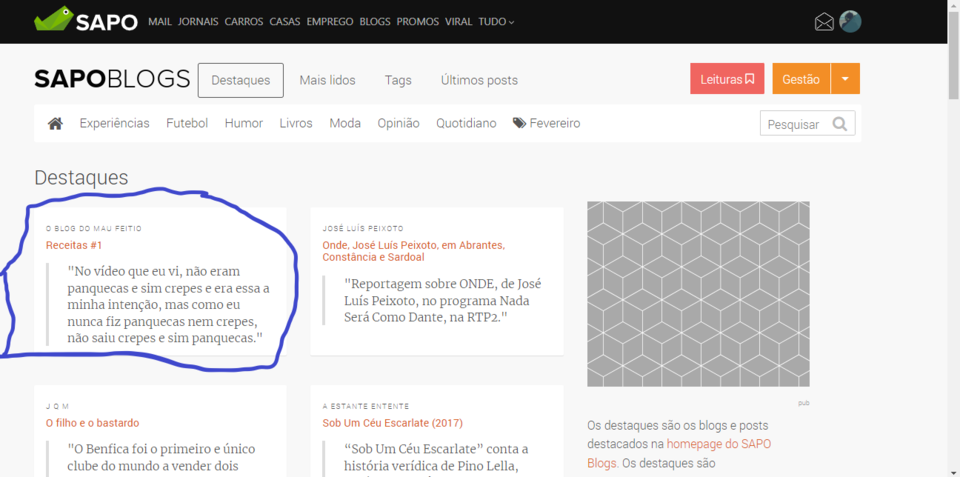Select the Destaques tab
The width and height of the screenshot is (960, 477).
(241, 80)
